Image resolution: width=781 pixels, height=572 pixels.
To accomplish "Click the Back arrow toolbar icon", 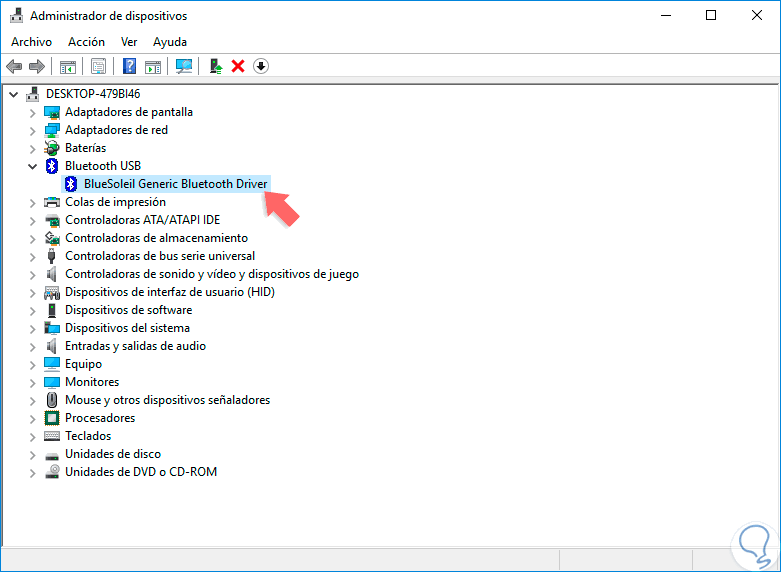I will pyautogui.click(x=14, y=66).
